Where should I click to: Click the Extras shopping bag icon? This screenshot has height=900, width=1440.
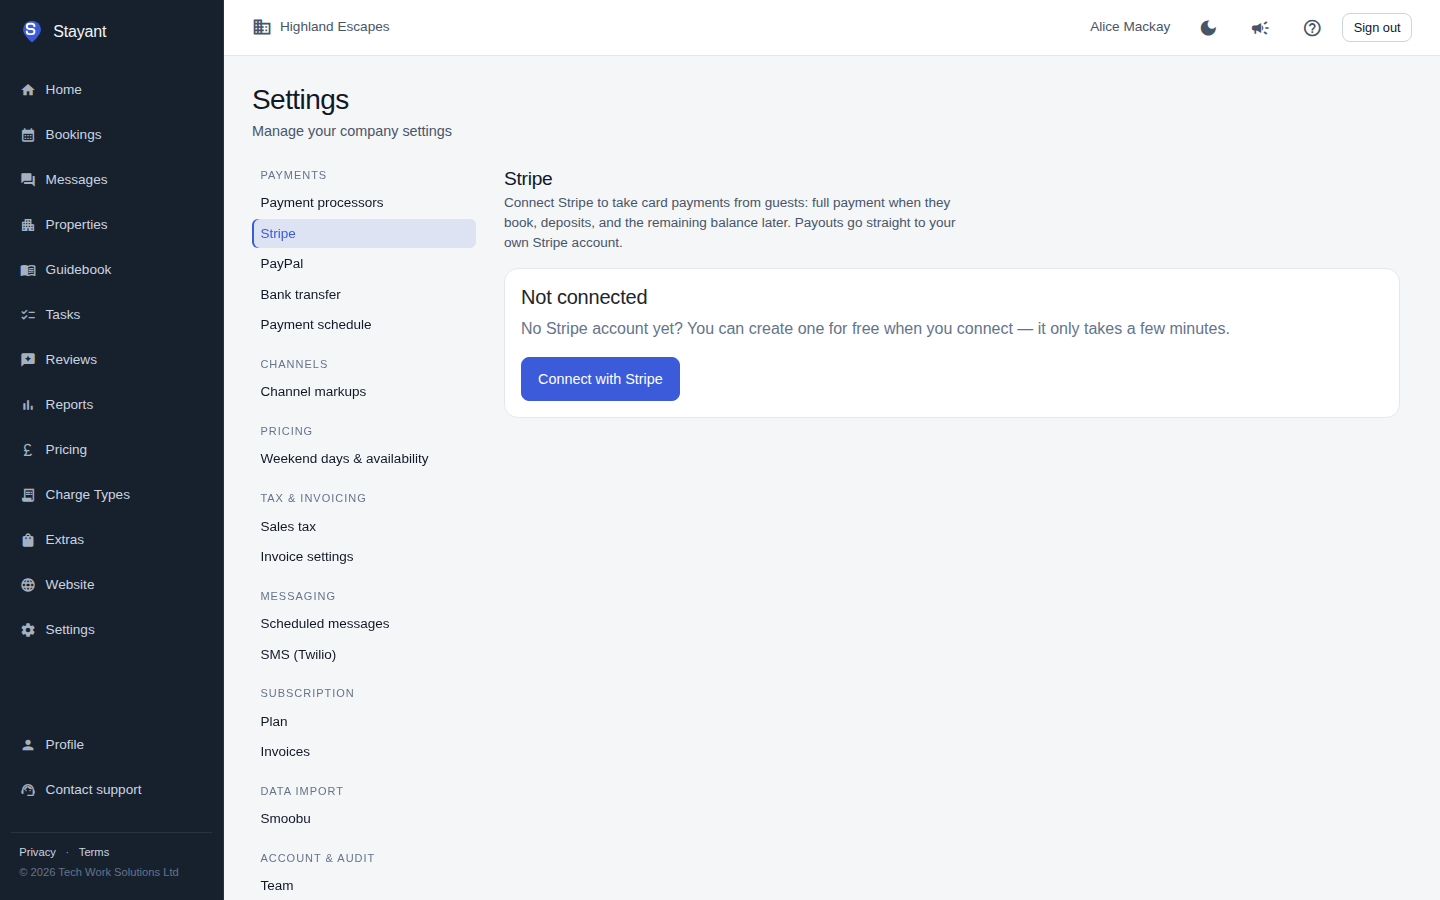pyautogui.click(x=28, y=540)
